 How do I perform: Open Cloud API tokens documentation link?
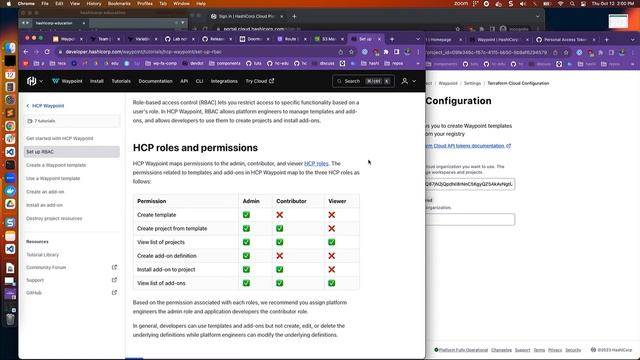tap(468, 146)
